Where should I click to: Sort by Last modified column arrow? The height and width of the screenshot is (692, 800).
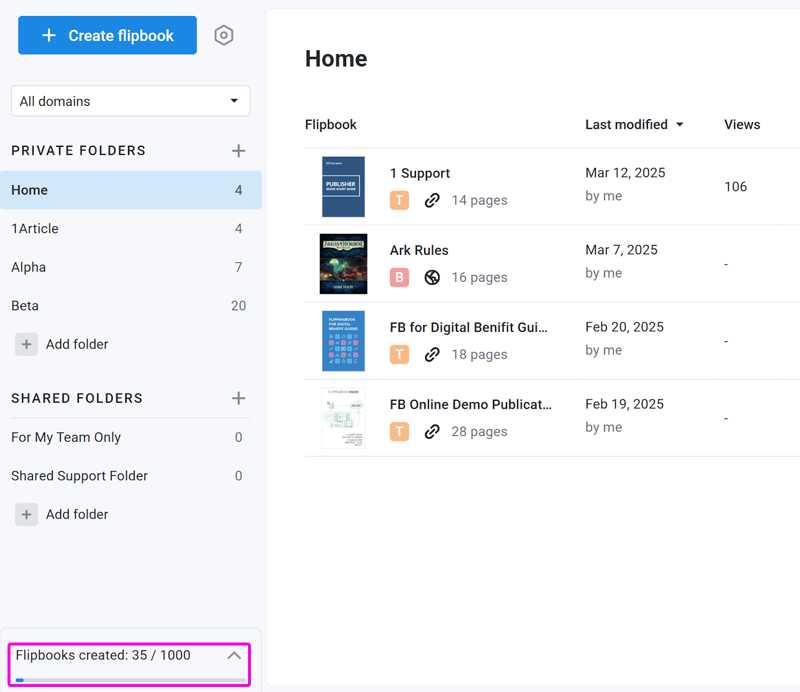680,125
